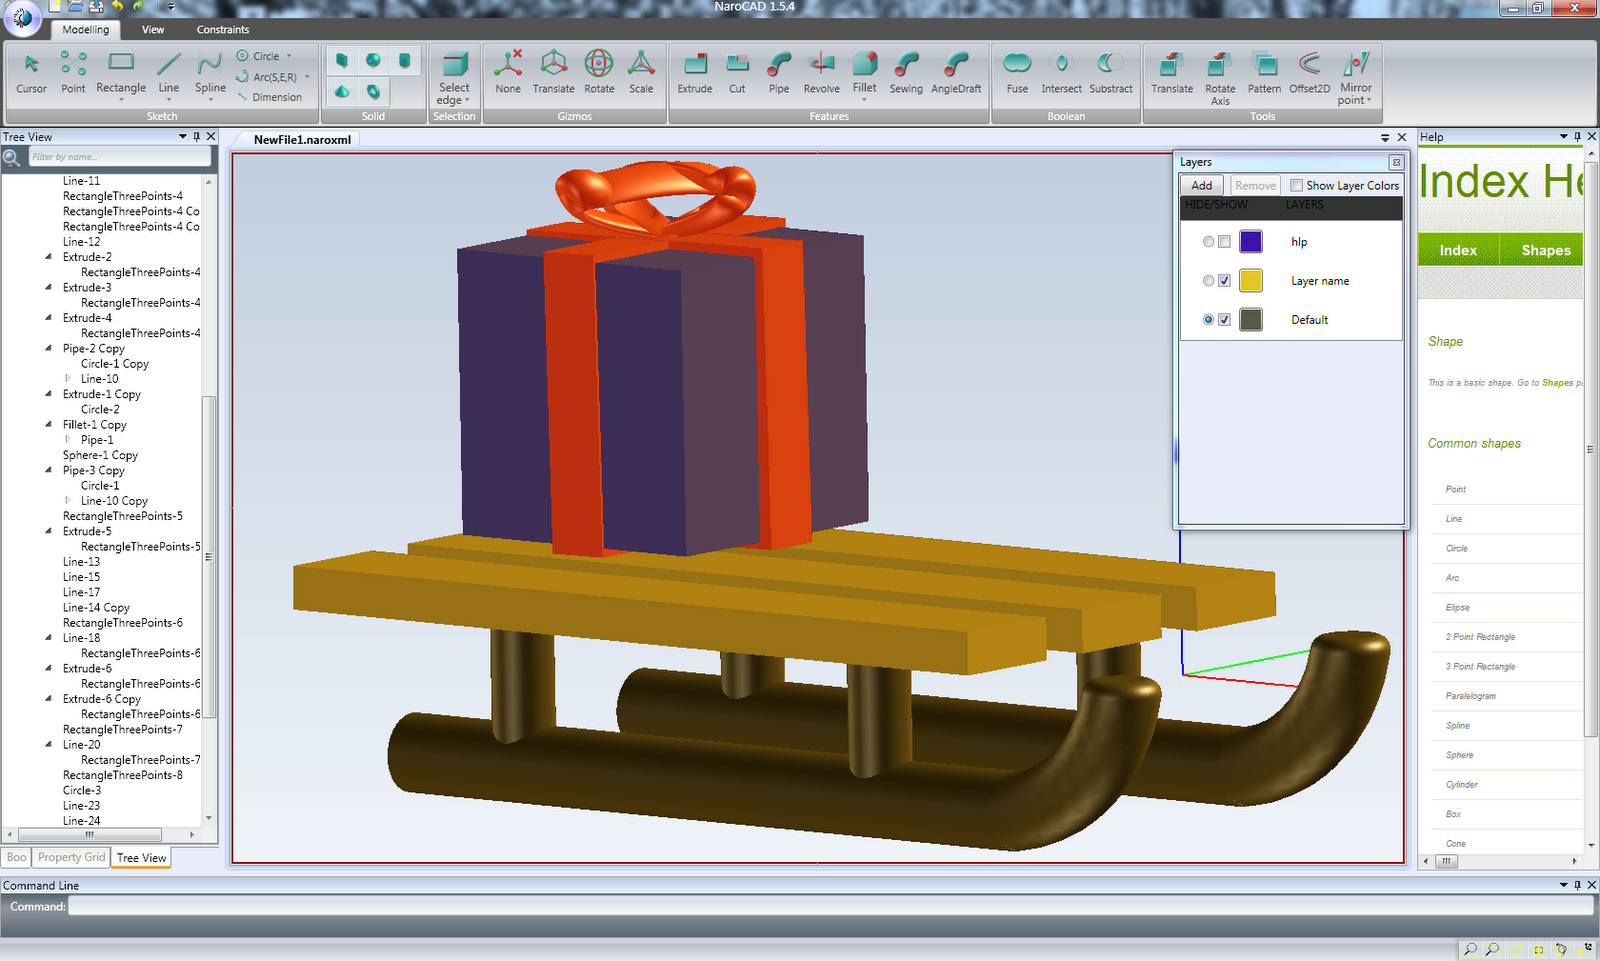1600x961 pixels.
Task: Toggle visibility checkbox for hlp layer
Action: pyautogui.click(x=1224, y=242)
